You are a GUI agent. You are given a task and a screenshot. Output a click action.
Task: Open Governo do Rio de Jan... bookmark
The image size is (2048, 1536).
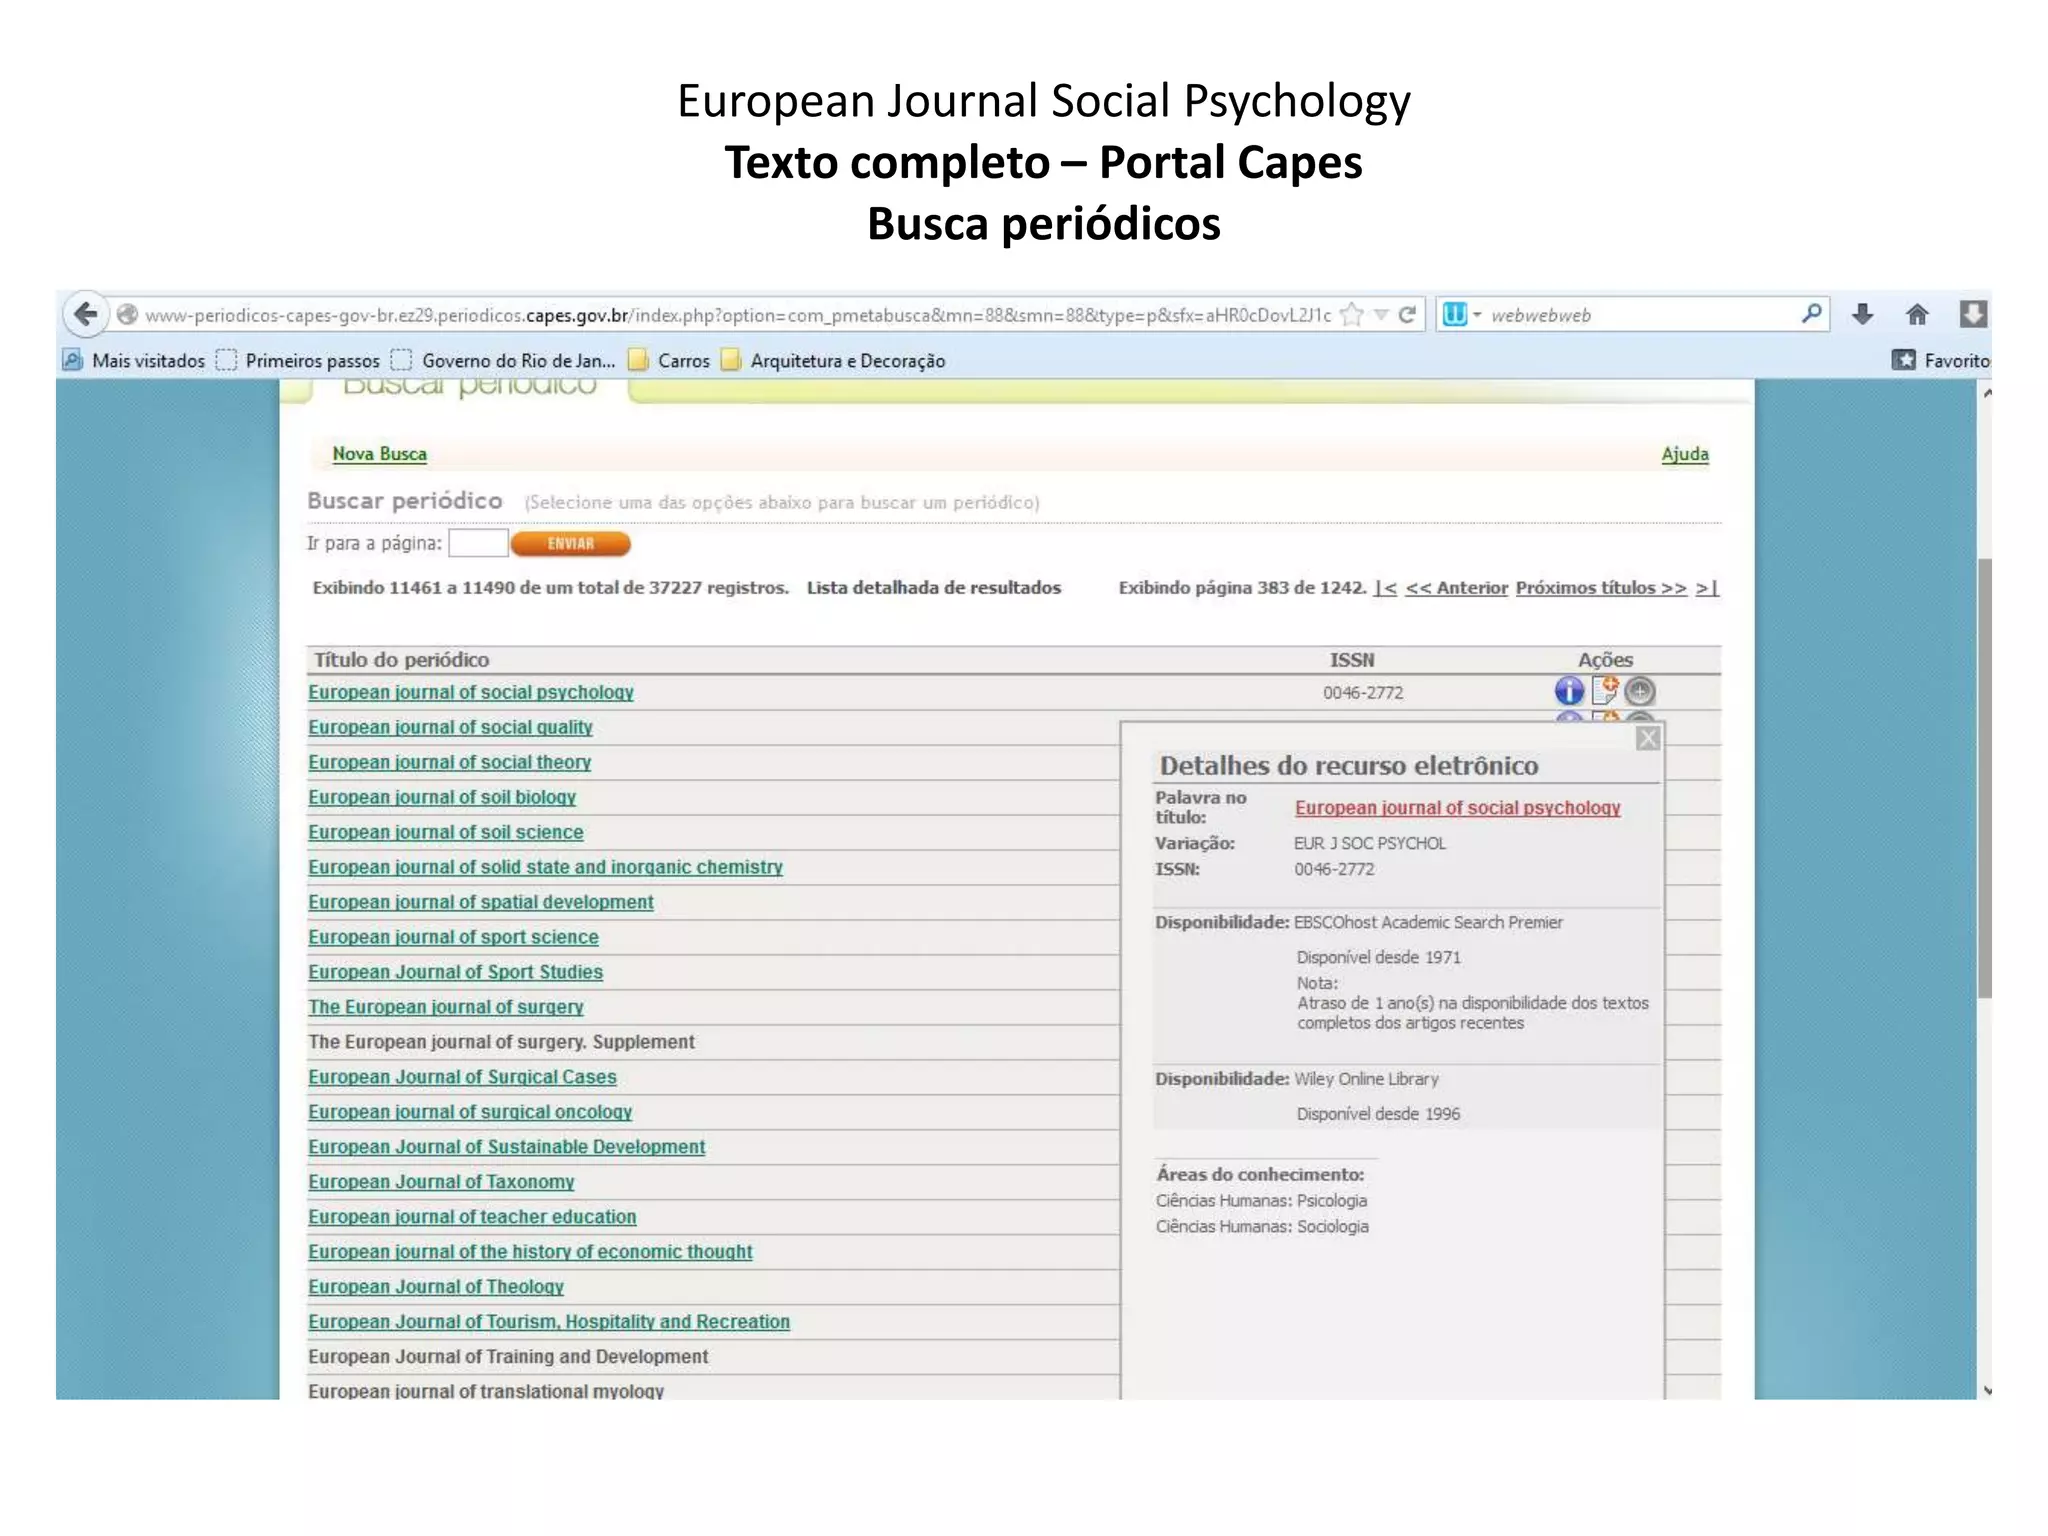pyautogui.click(x=503, y=361)
